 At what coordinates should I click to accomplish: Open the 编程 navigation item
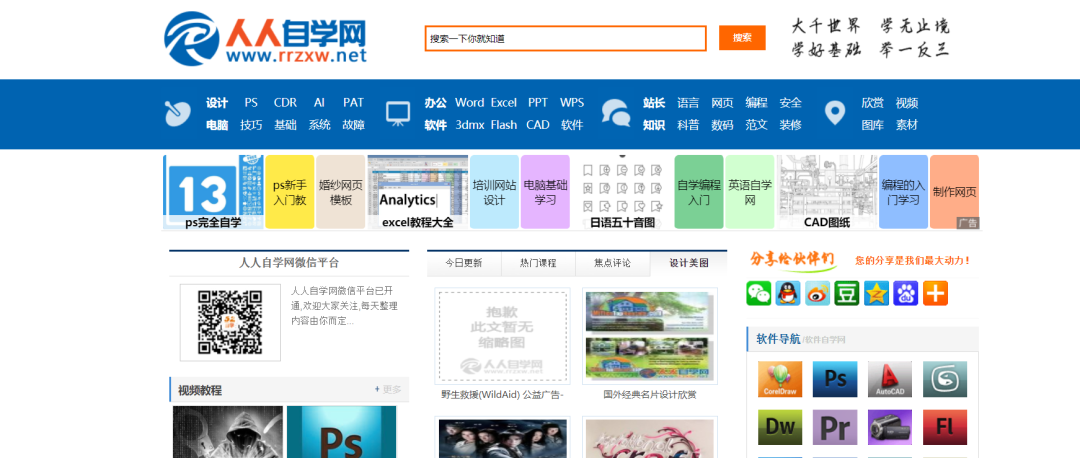(756, 103)
